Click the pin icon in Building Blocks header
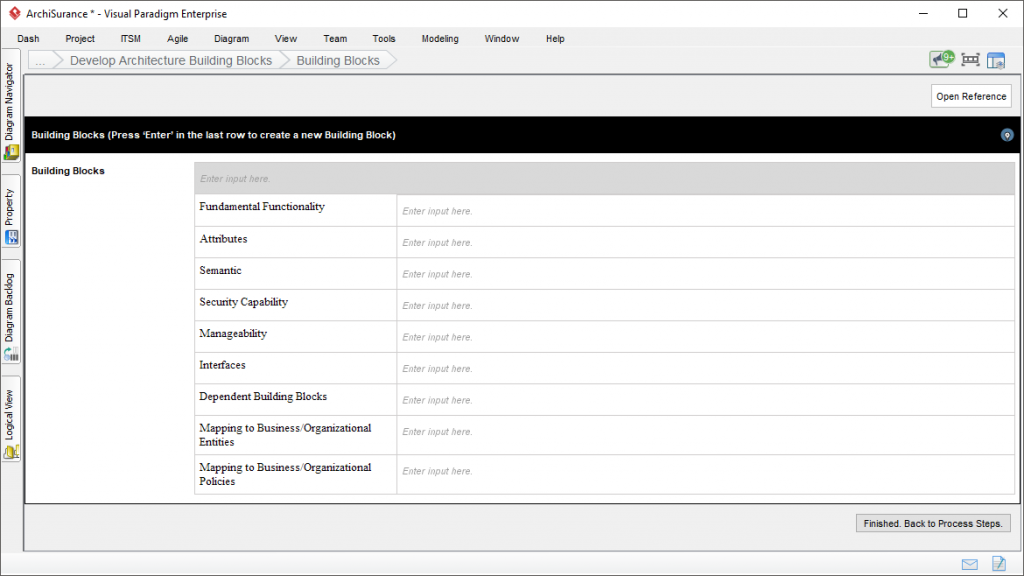This screenshot has height=576, width=1024. (x=1007, y=135)
